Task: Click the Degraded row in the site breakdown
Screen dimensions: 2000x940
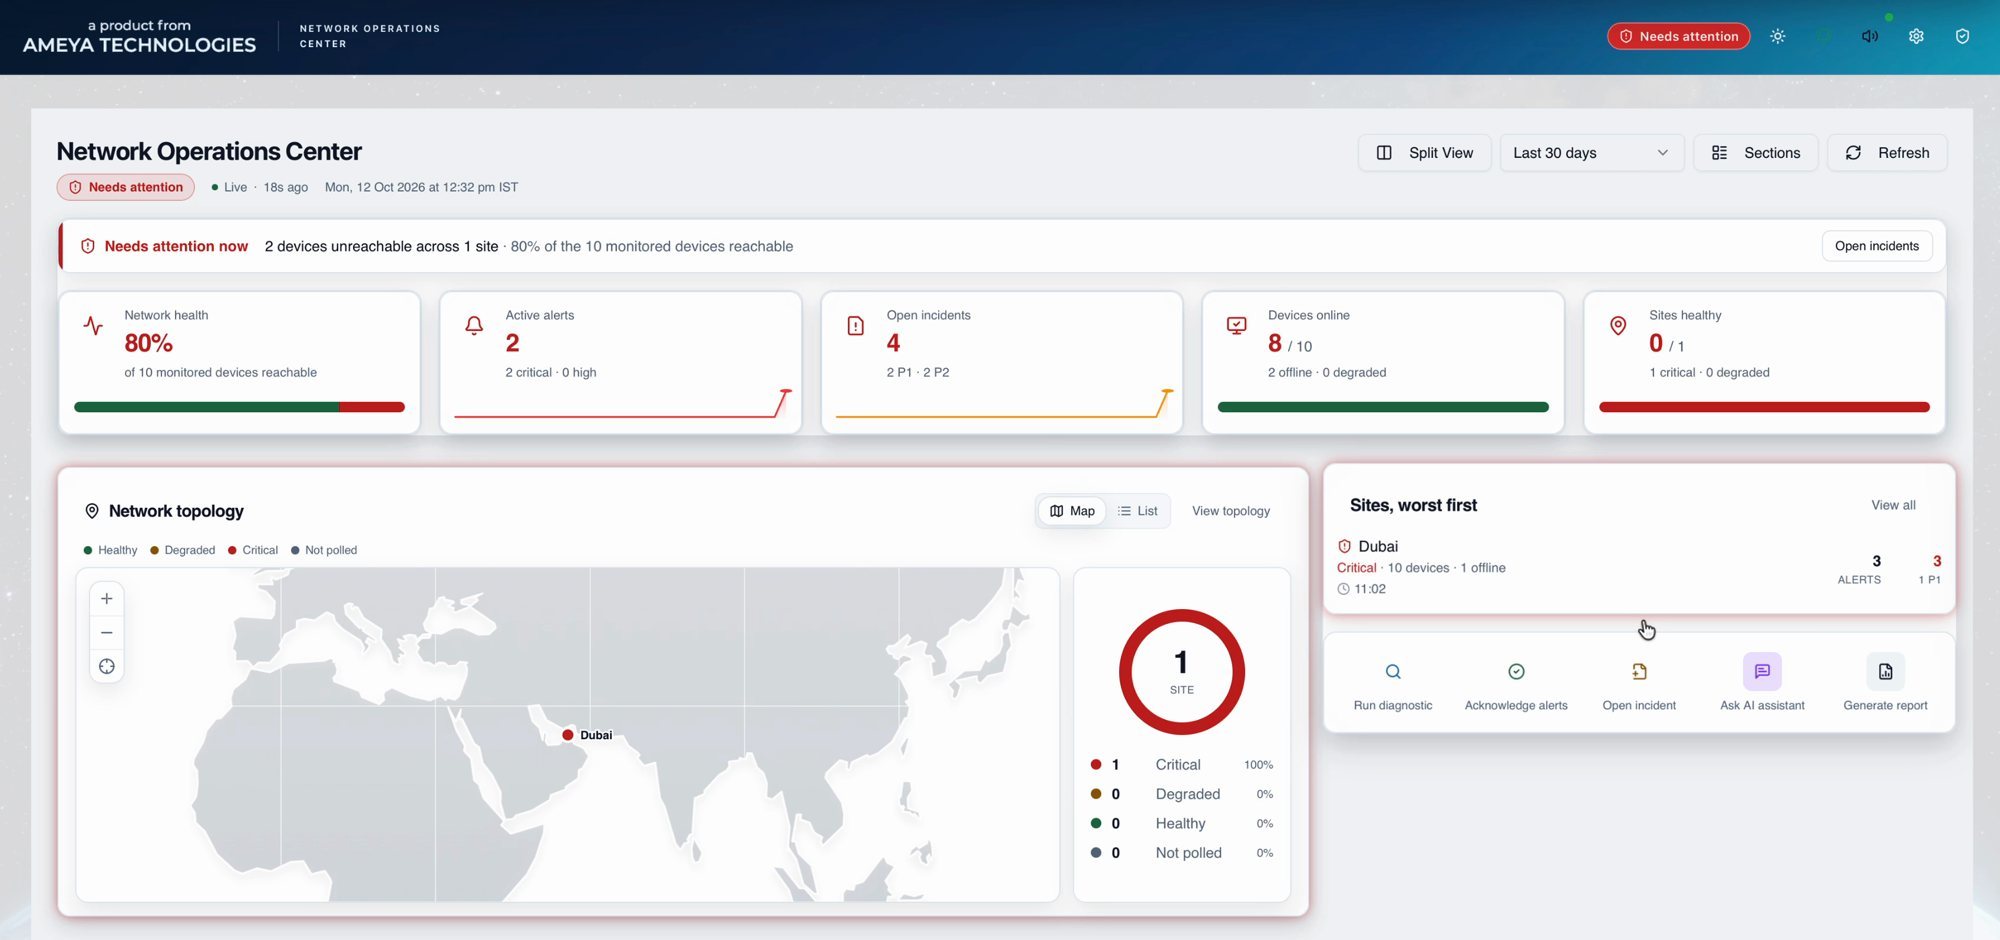Action: pos(1181,794)
